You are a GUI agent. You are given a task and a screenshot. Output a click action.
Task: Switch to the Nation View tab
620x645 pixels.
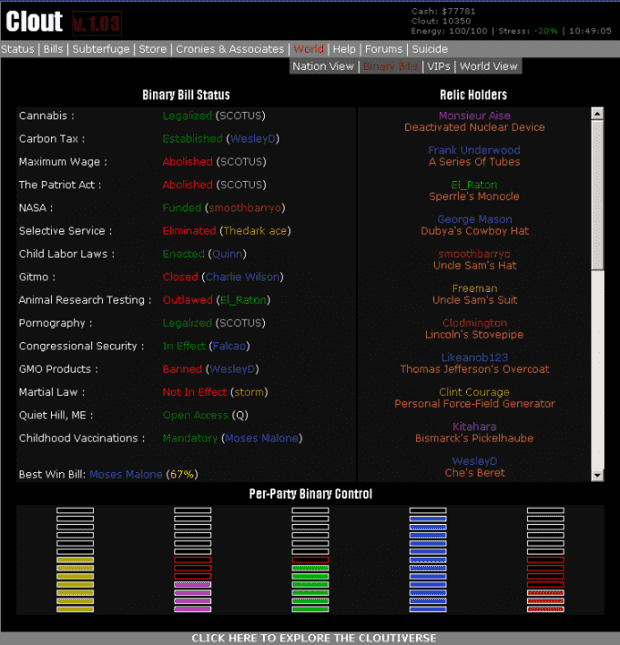[323, 67]
